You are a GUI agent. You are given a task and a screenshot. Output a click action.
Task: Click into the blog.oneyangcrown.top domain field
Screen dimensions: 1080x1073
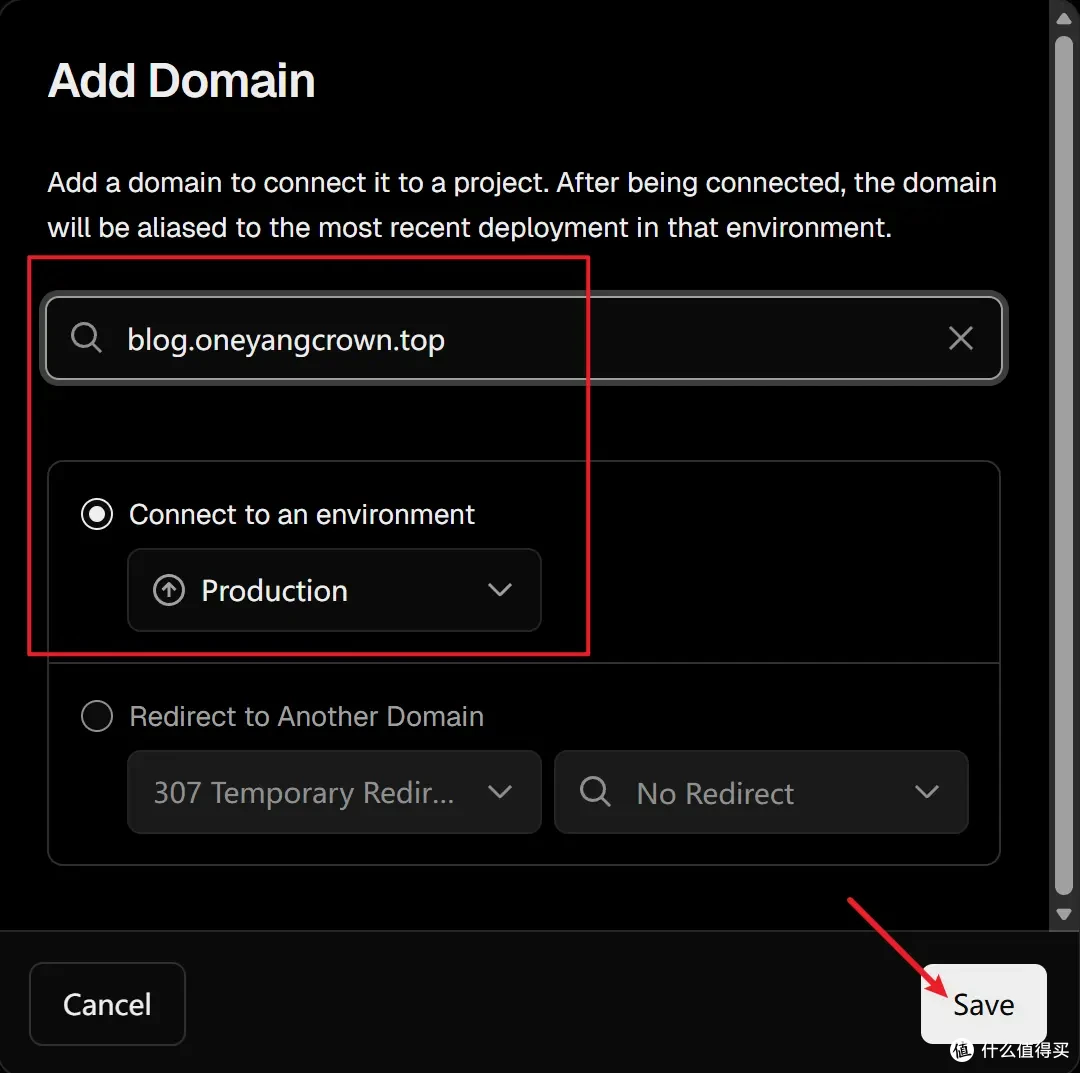[523, 338]
